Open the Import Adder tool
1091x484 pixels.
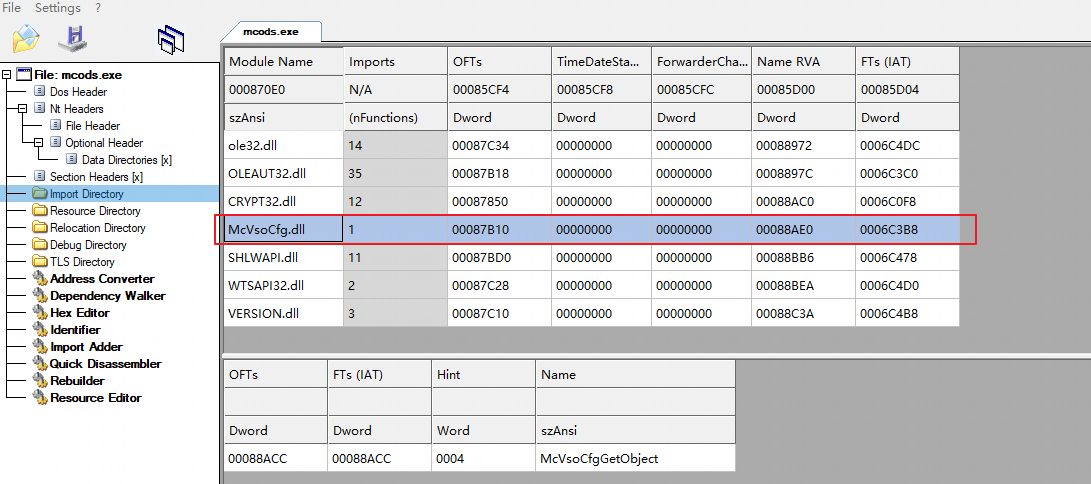86,347
